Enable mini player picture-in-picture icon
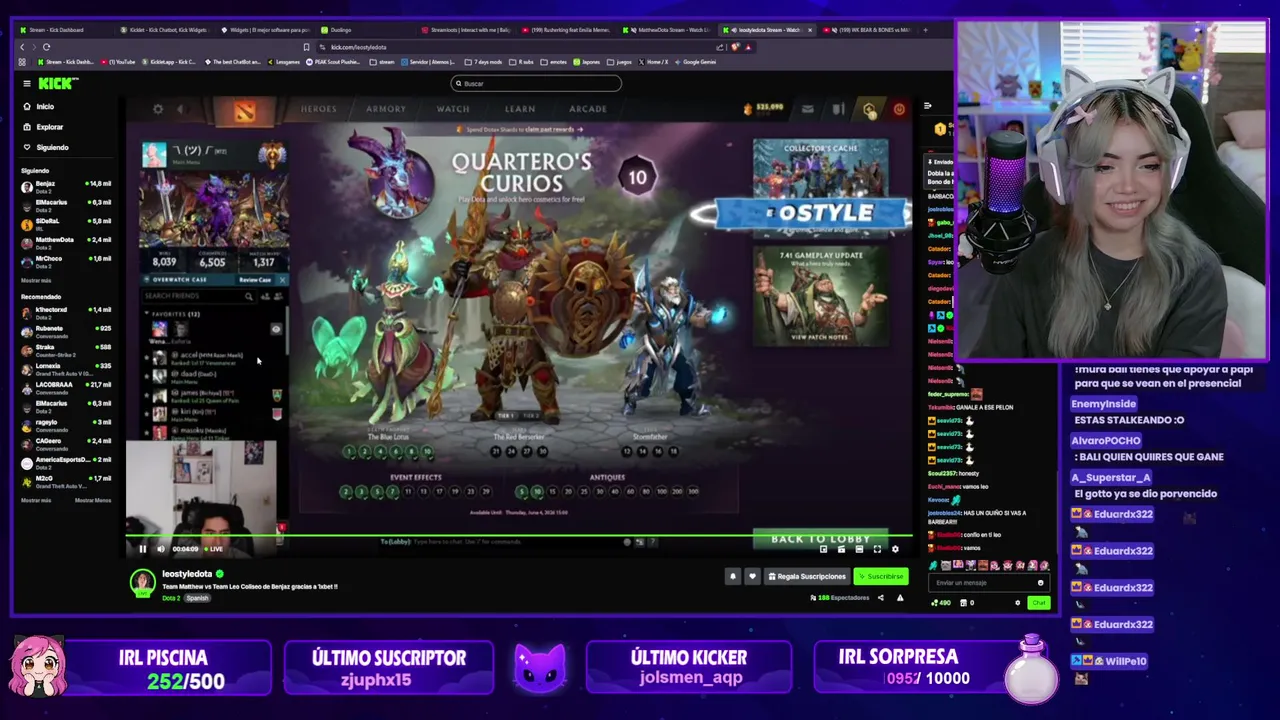1280x720 pixels. click(824, 549)
